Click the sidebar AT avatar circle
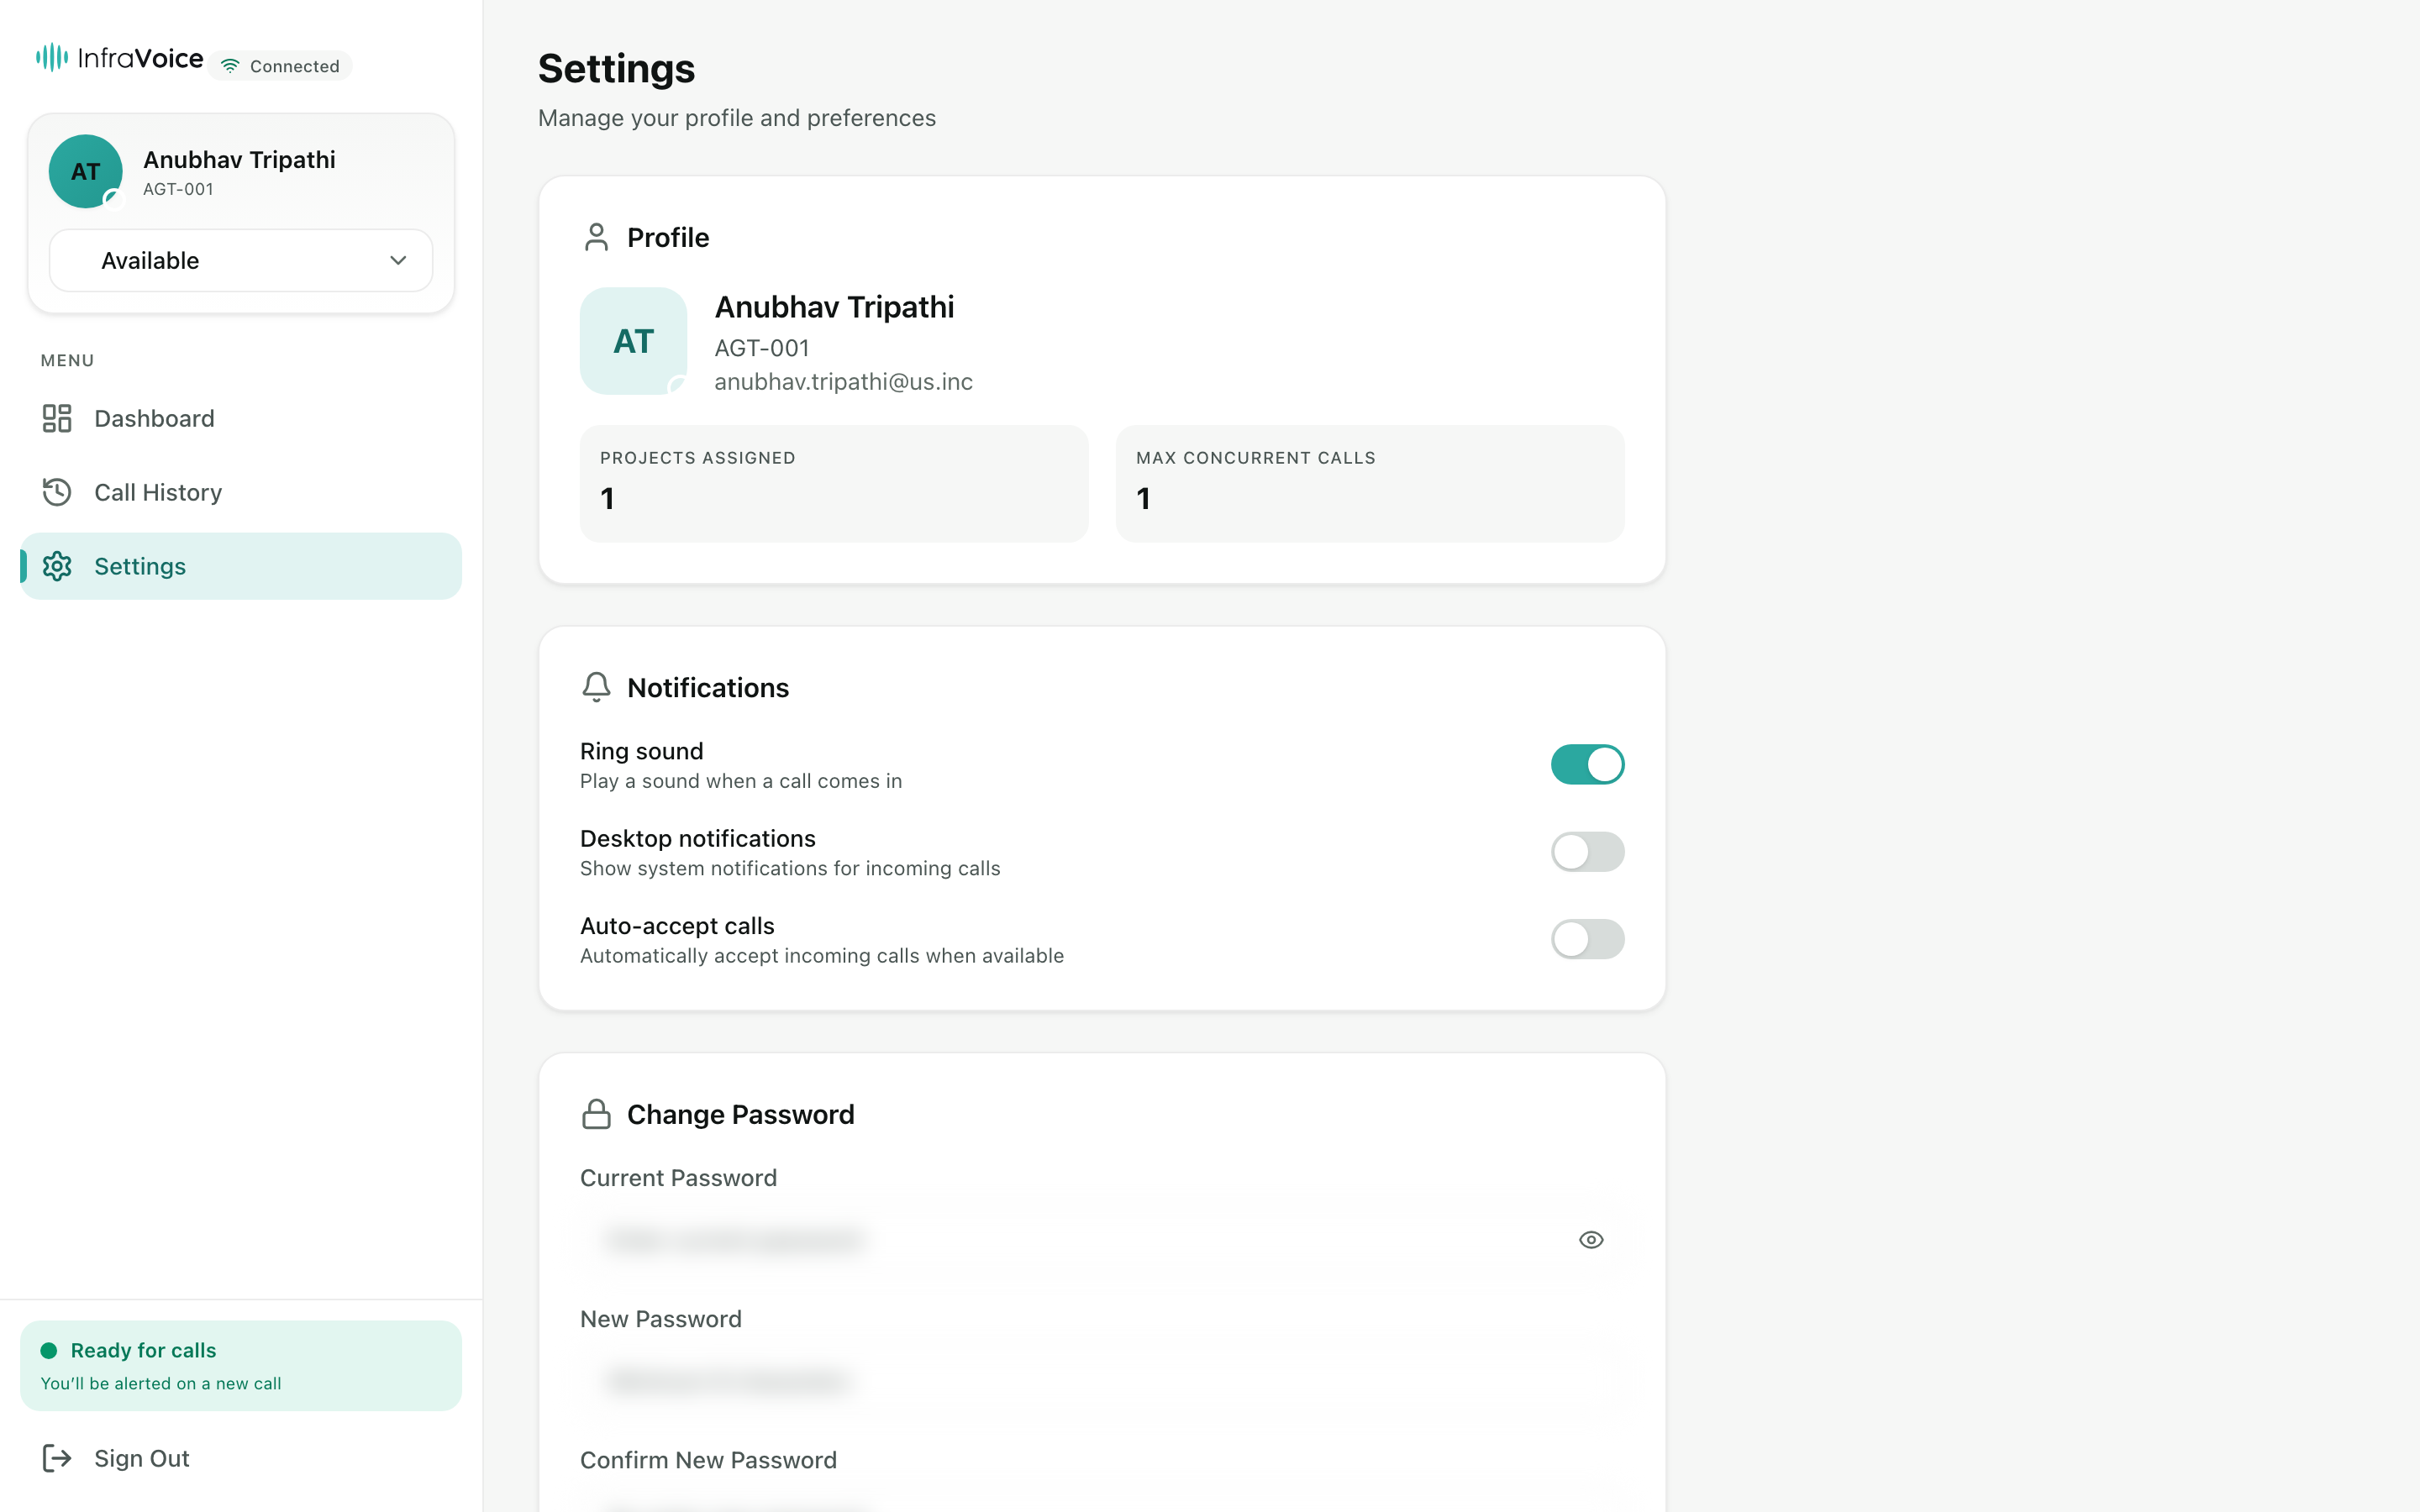The width and height of the screenshot is (2420, 1512). (86, 171)
